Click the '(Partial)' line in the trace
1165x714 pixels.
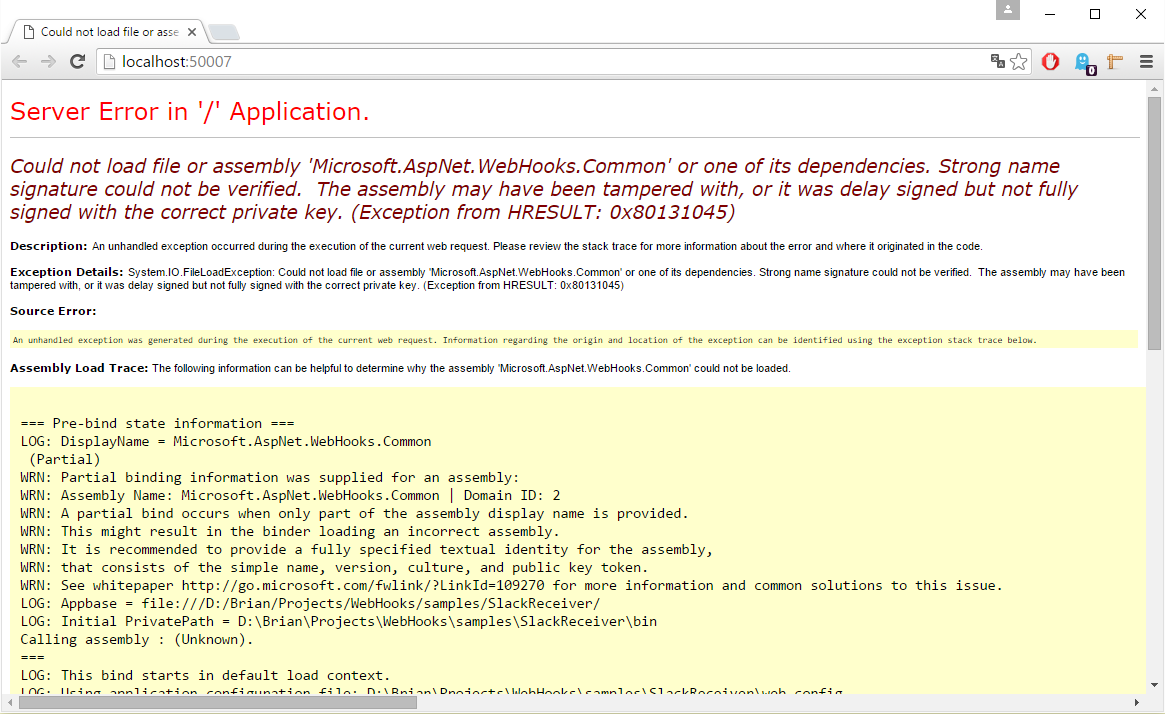click(65, 459)
